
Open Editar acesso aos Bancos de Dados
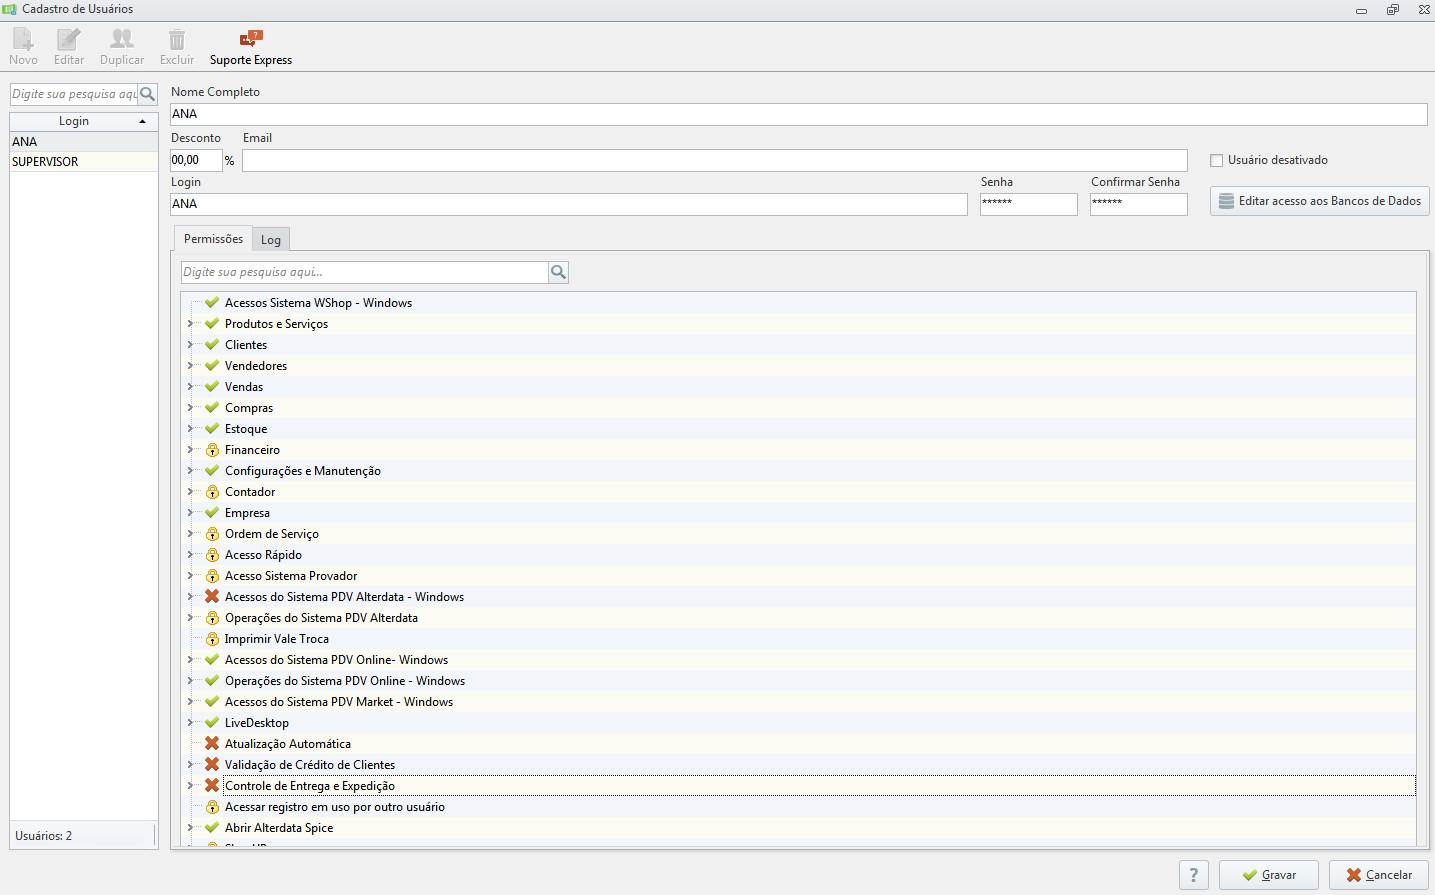click(x=1320, y=201)
